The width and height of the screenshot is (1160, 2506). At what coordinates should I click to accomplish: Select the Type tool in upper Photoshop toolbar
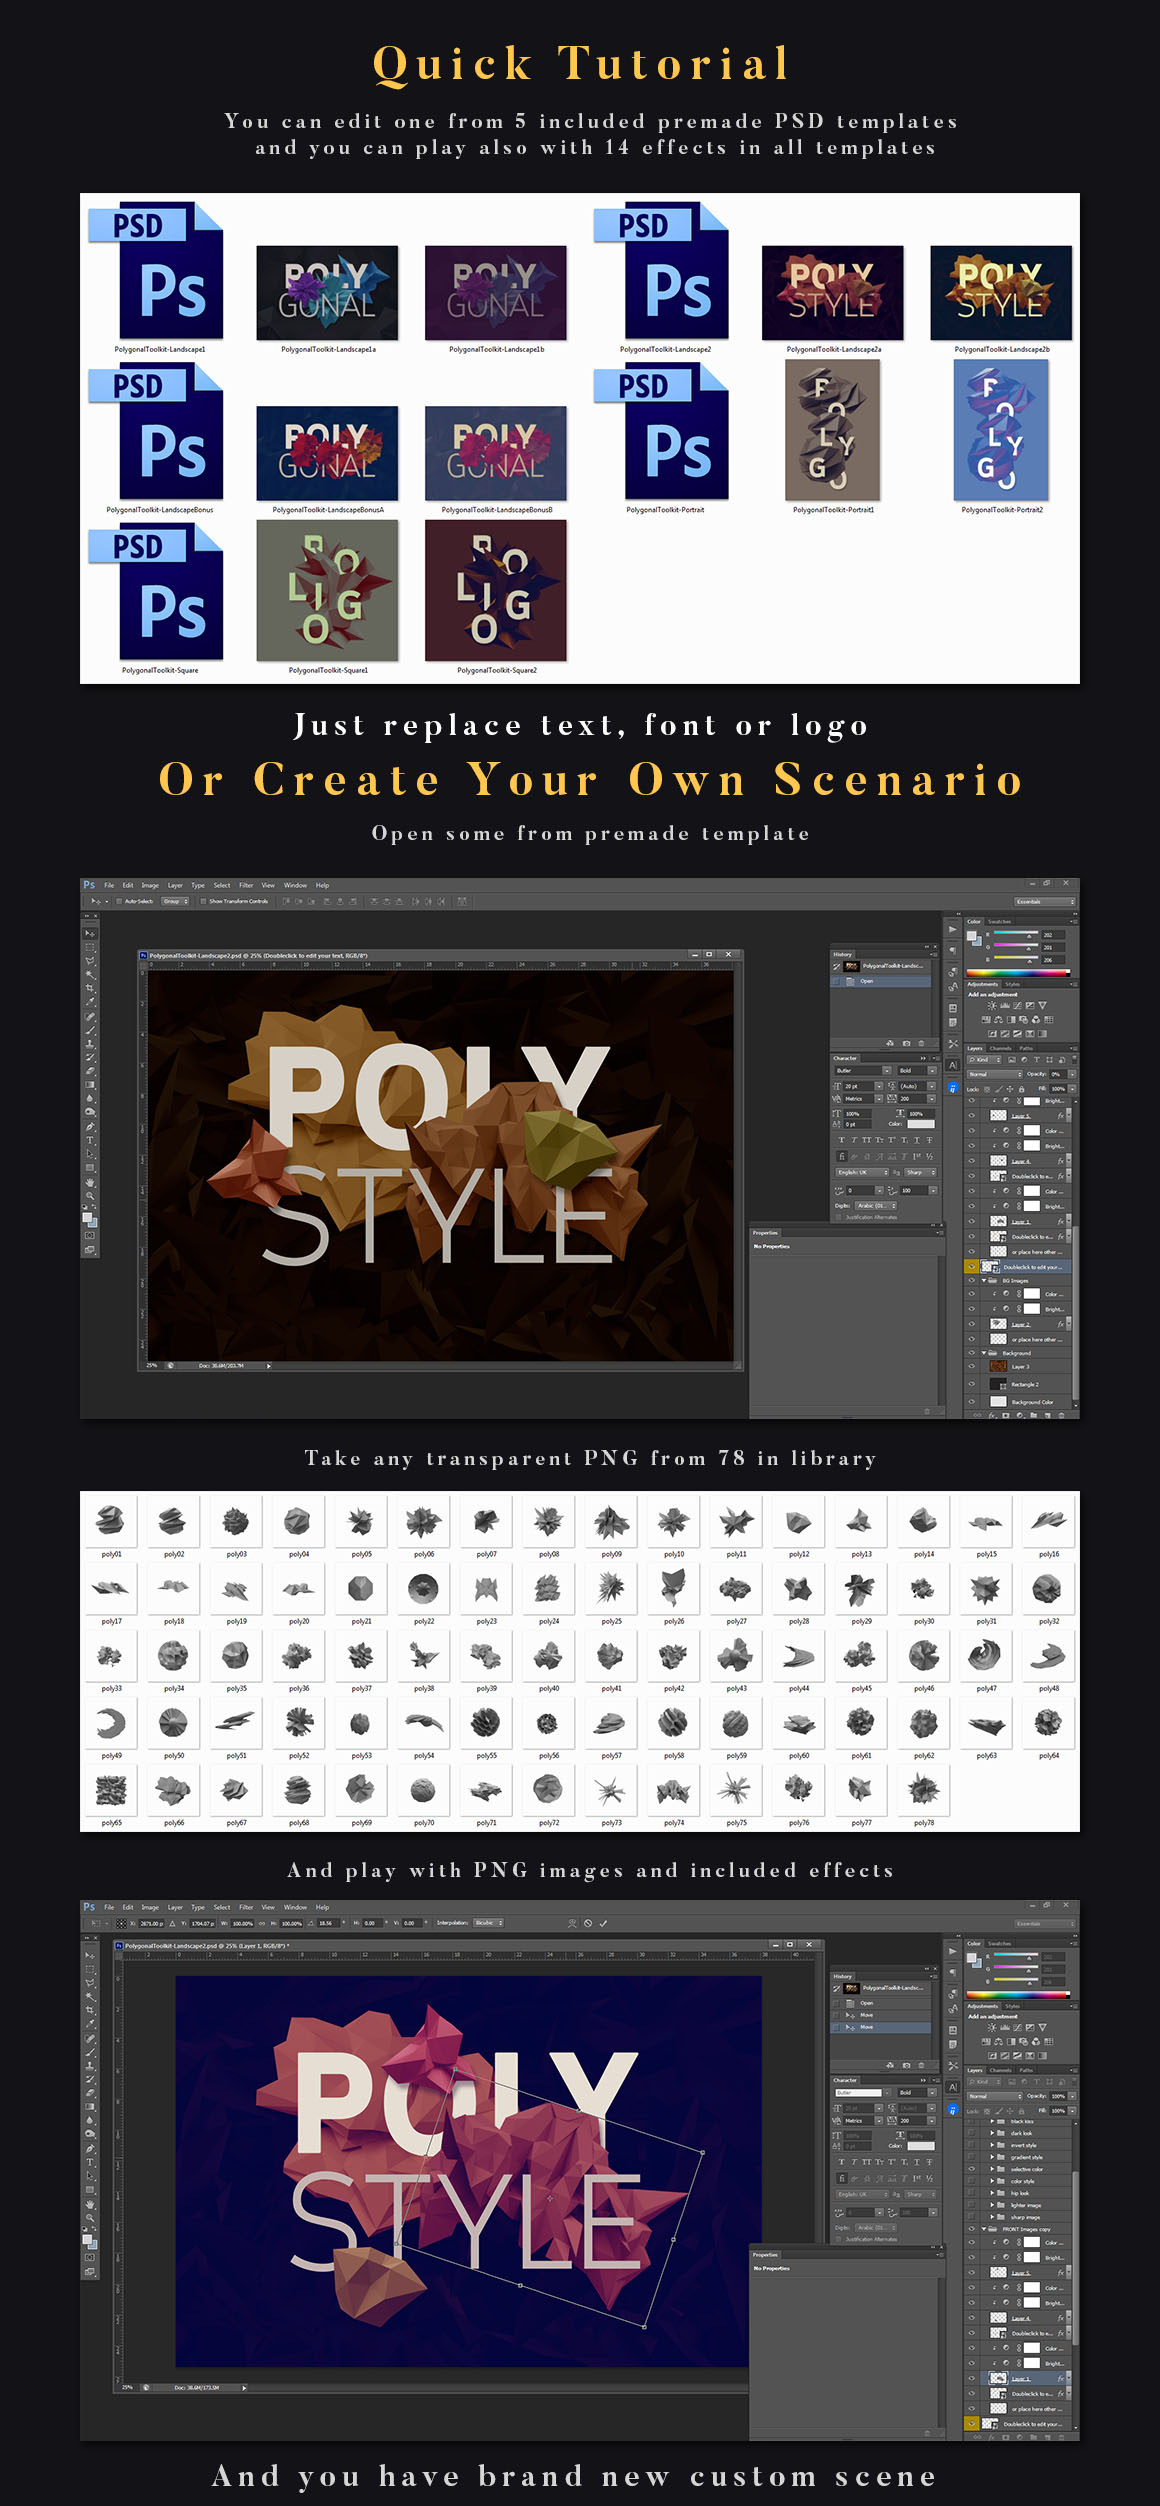click(x=90, y=1140)
